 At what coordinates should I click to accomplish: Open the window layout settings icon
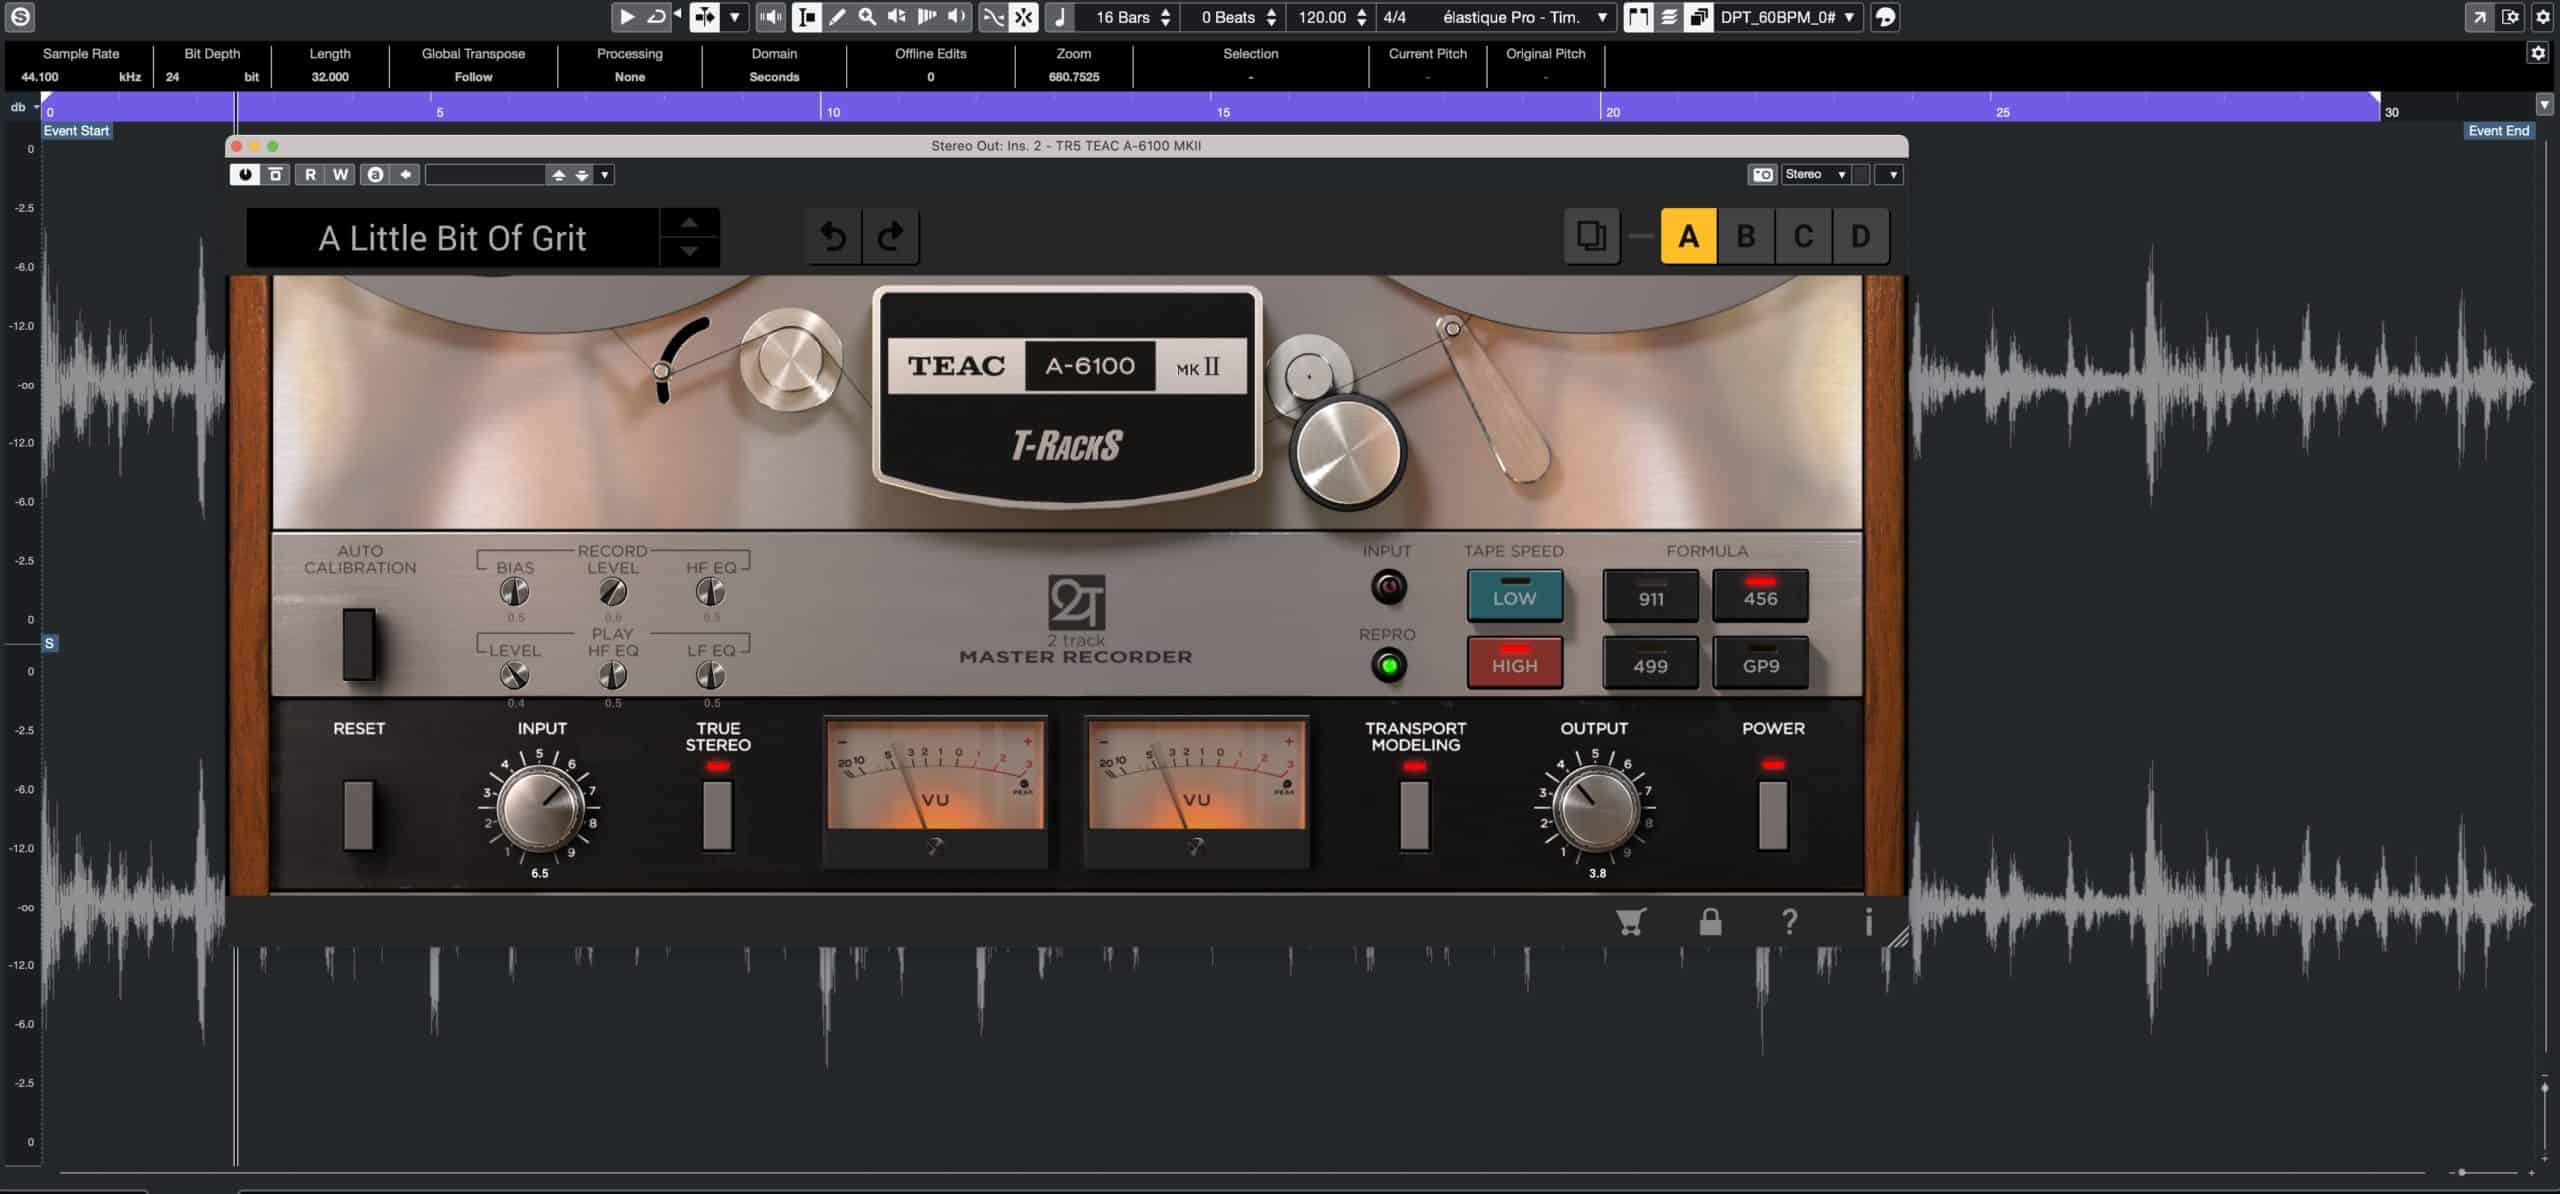[x=2511, y=17]
